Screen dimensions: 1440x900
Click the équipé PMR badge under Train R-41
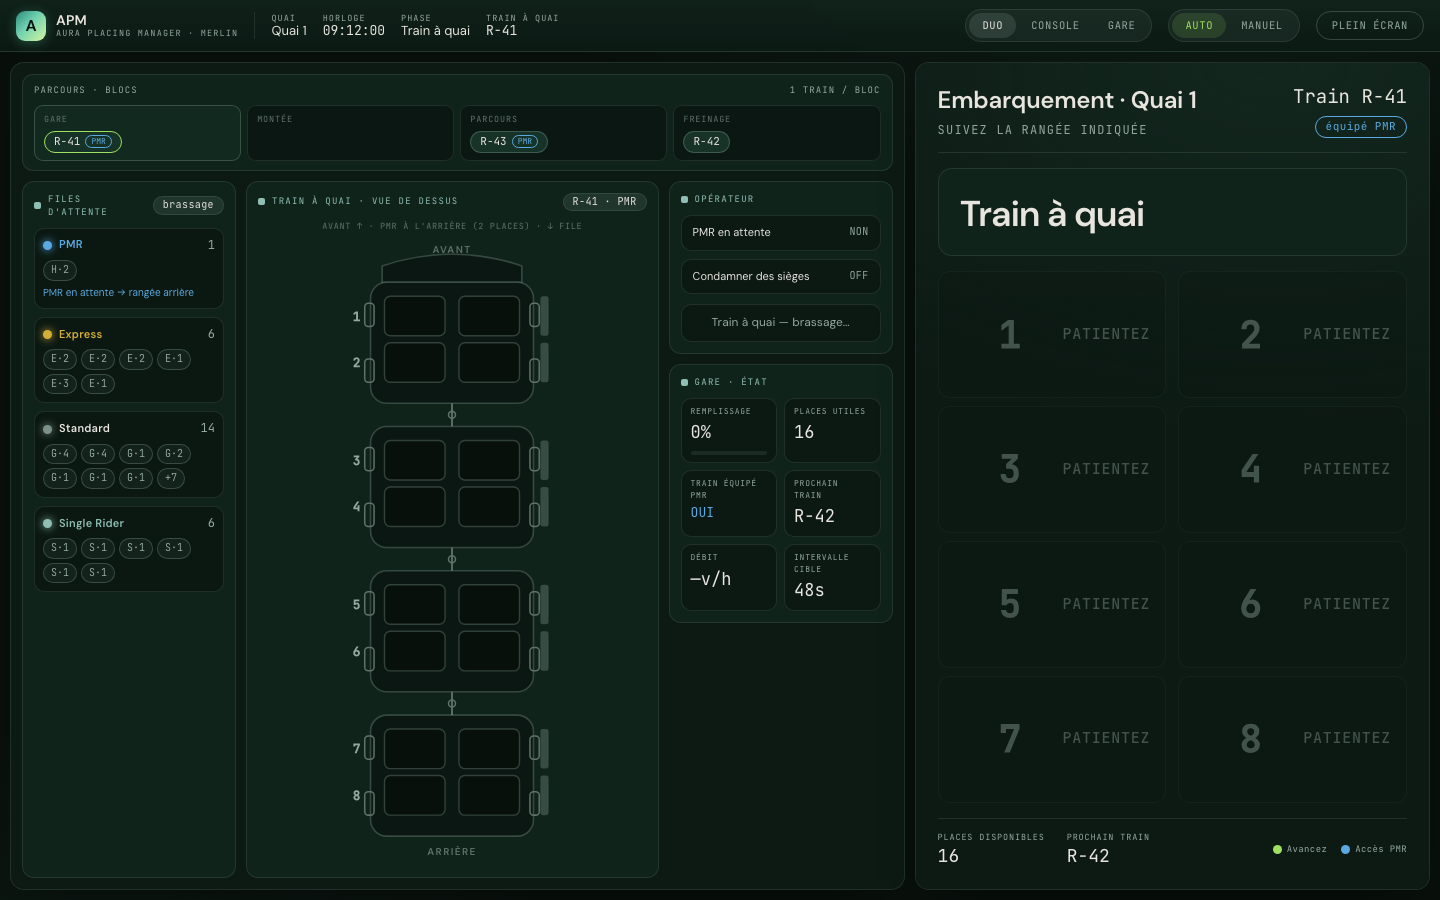1360,127
